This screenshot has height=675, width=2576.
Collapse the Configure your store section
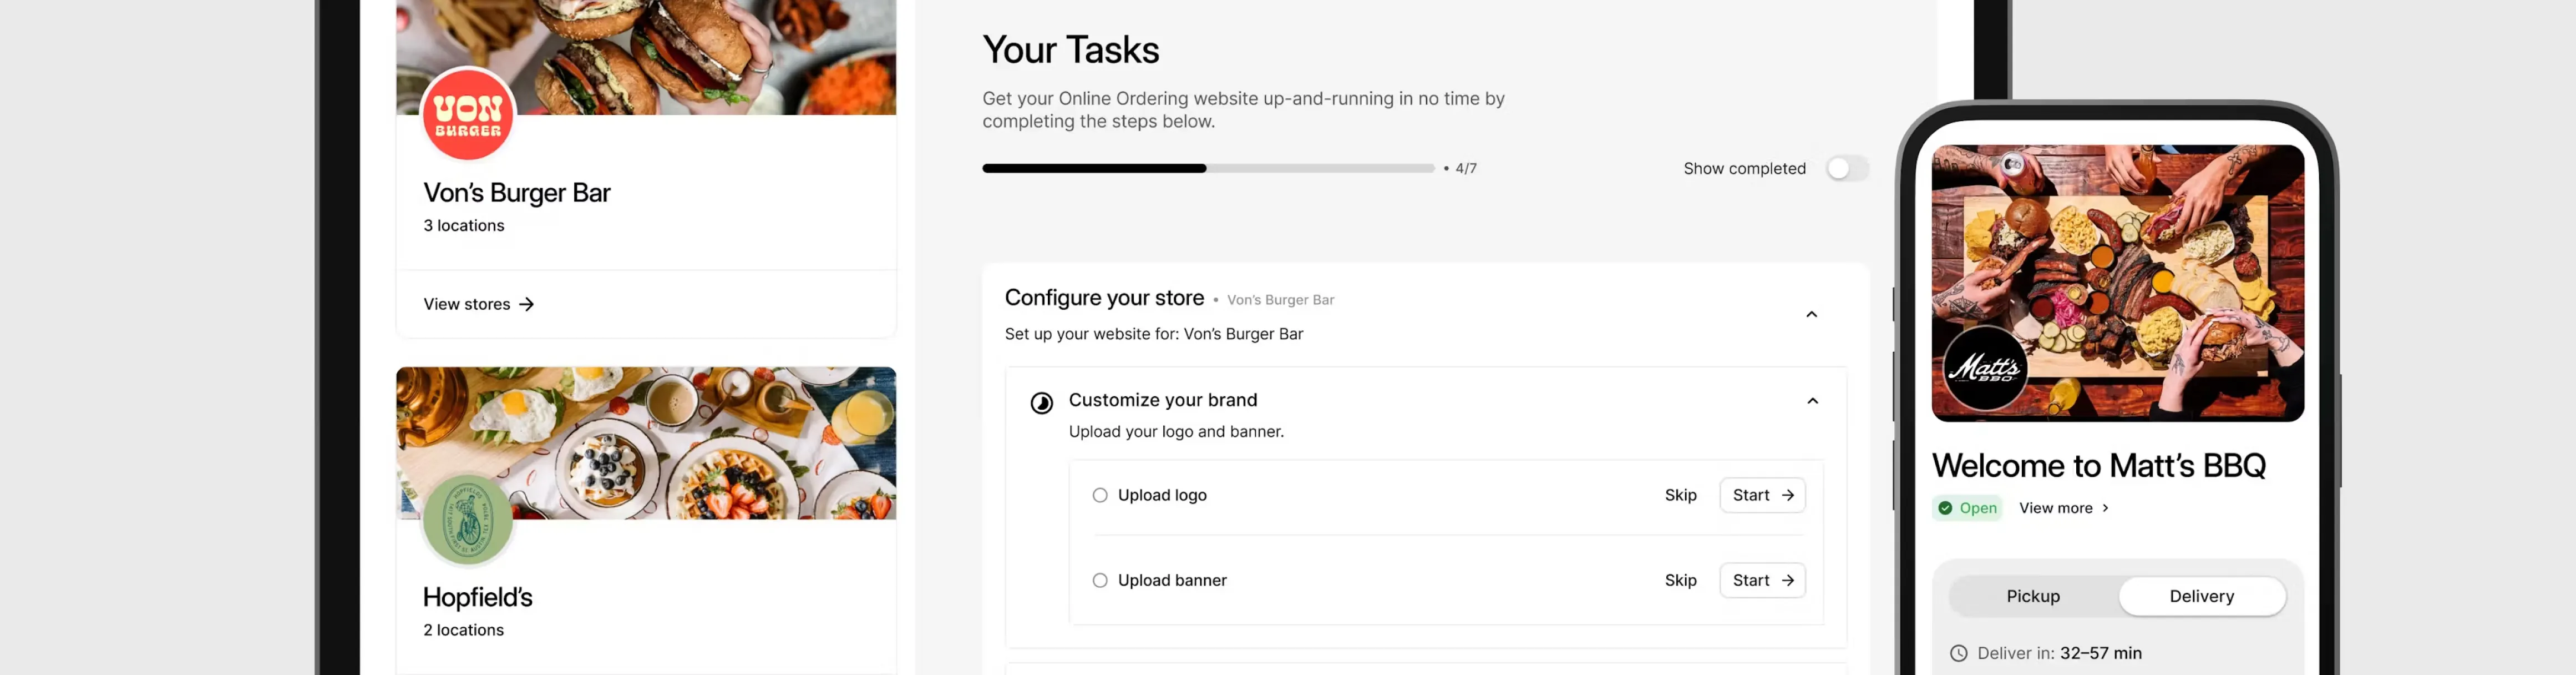[x=1811, y=314]
